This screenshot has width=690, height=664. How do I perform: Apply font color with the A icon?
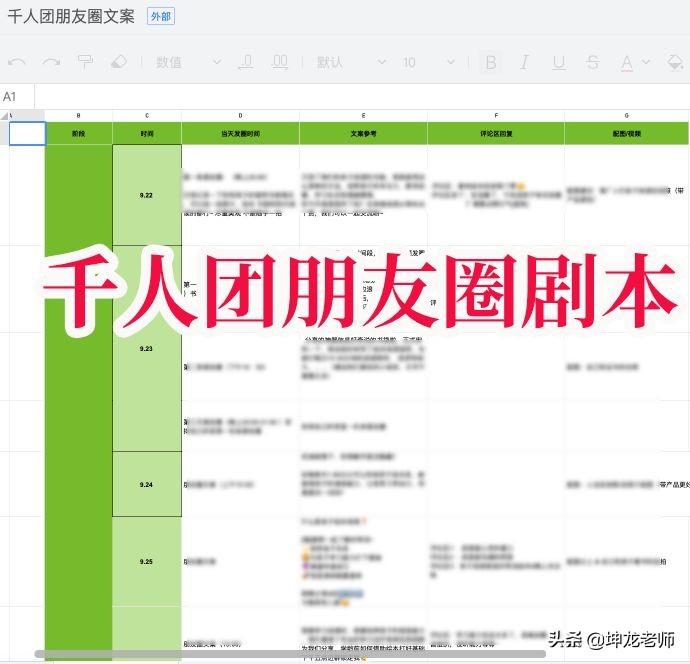(627, 62)
